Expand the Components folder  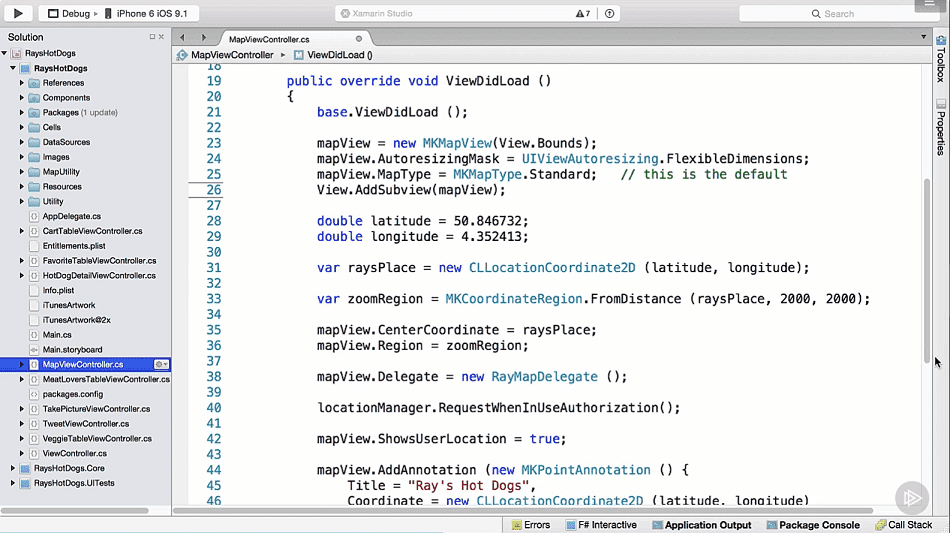click(22, 98)
